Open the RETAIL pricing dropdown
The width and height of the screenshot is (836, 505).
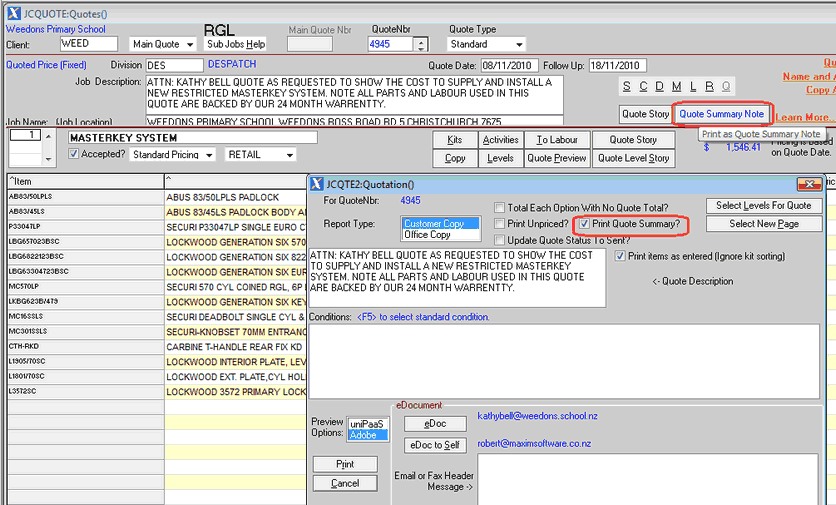click(289, 155)
